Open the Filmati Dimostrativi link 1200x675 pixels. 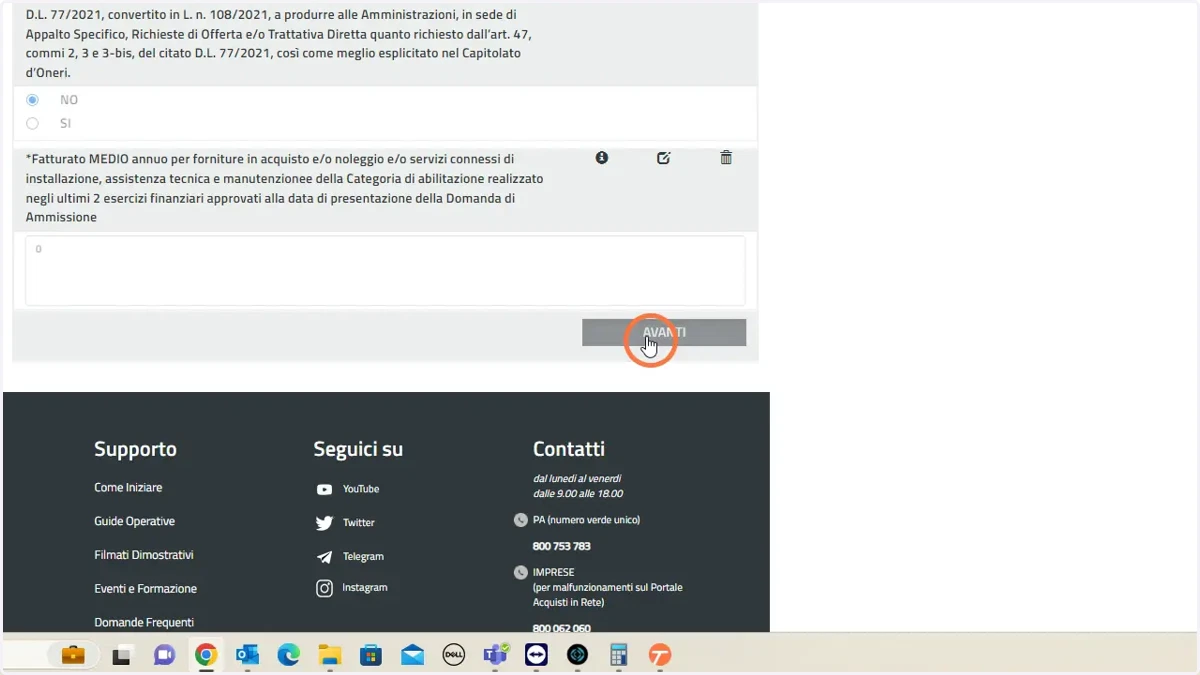coord(144,555)
